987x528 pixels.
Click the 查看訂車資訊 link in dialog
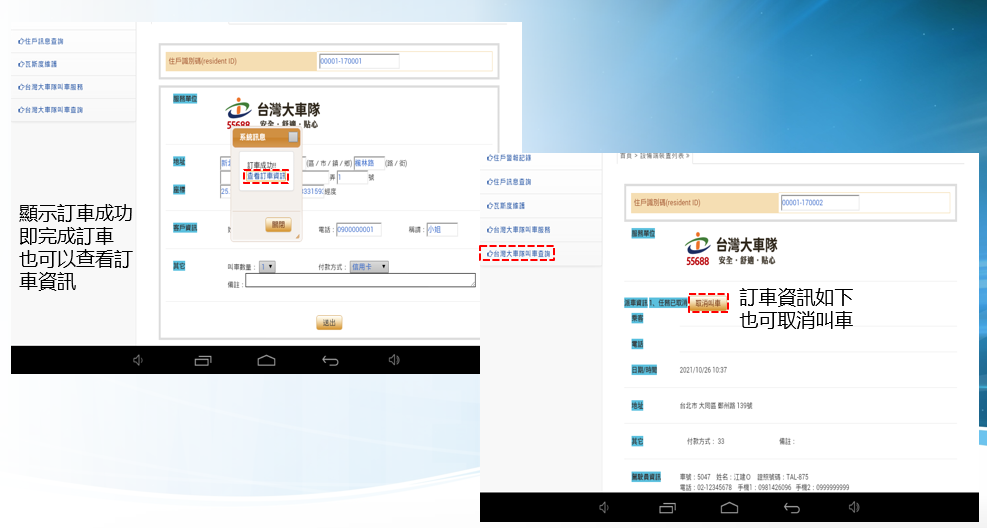pos(266,176)
